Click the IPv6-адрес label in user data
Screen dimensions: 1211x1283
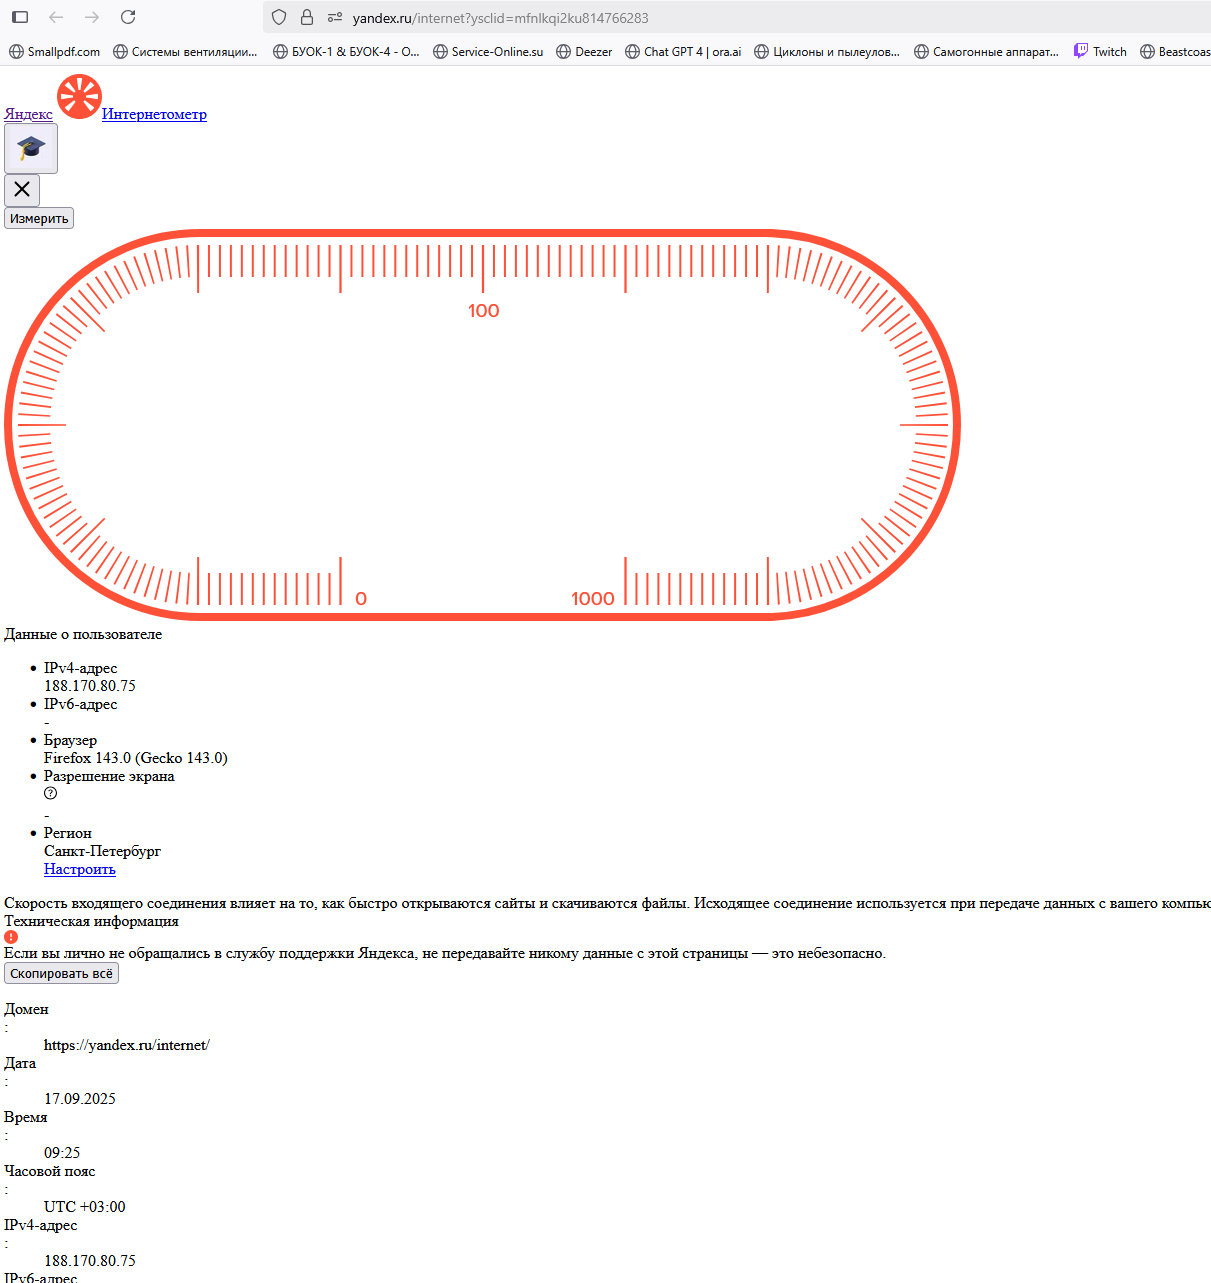pos(80,704)
